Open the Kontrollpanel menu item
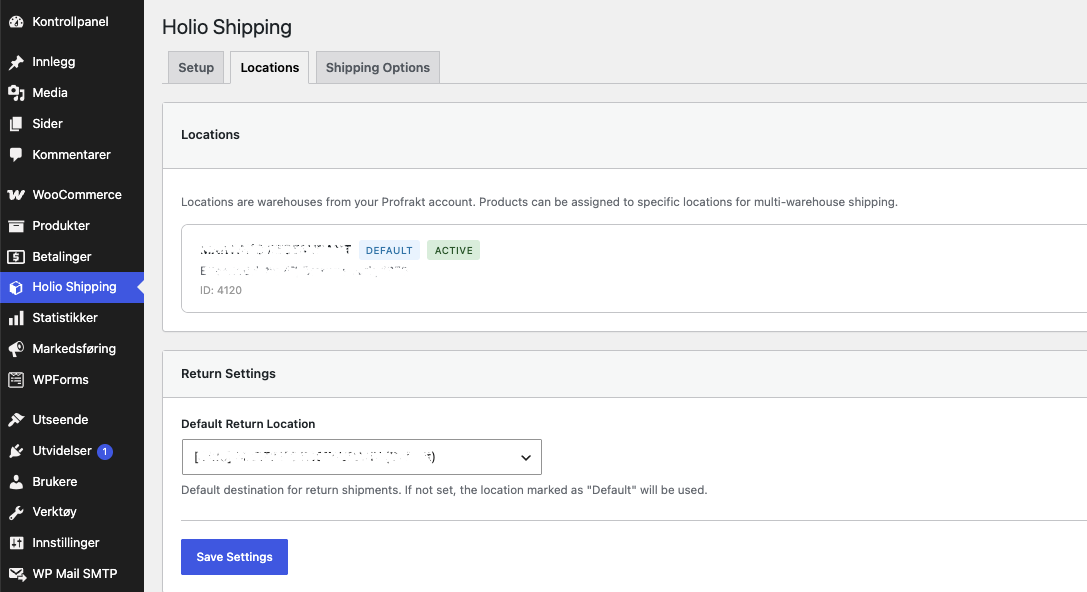This screenshot has height=592, width=1087. coord(72,21)
